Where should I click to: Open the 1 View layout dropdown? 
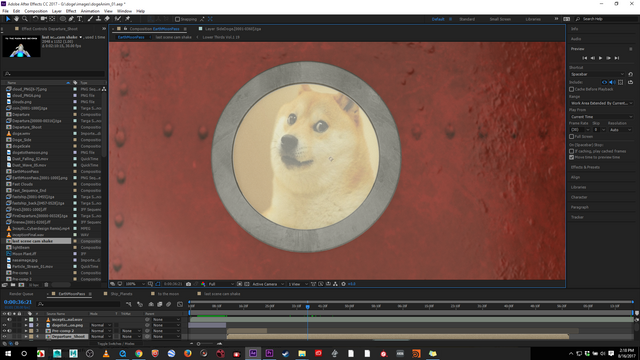pyautogui.click(x=298, y=284)
